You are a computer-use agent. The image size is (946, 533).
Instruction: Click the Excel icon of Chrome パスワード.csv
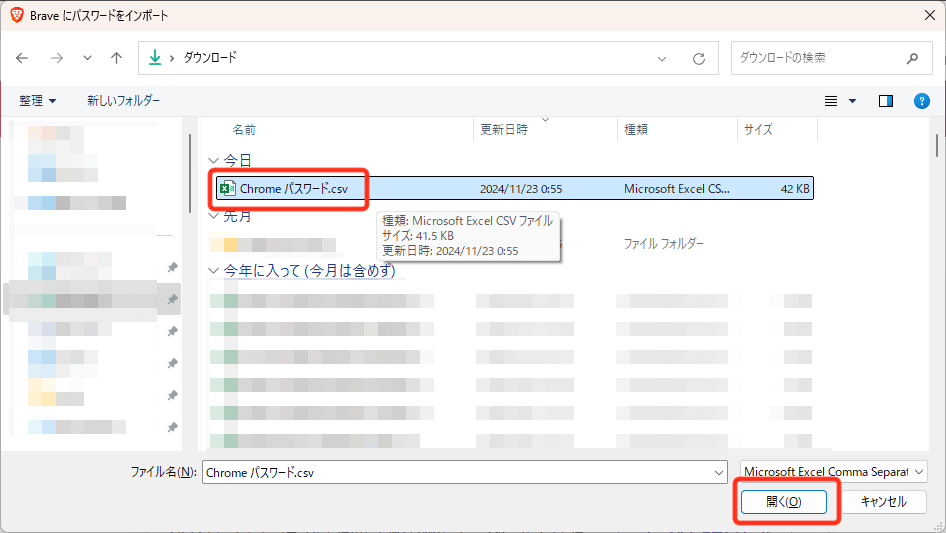(227, 188)
